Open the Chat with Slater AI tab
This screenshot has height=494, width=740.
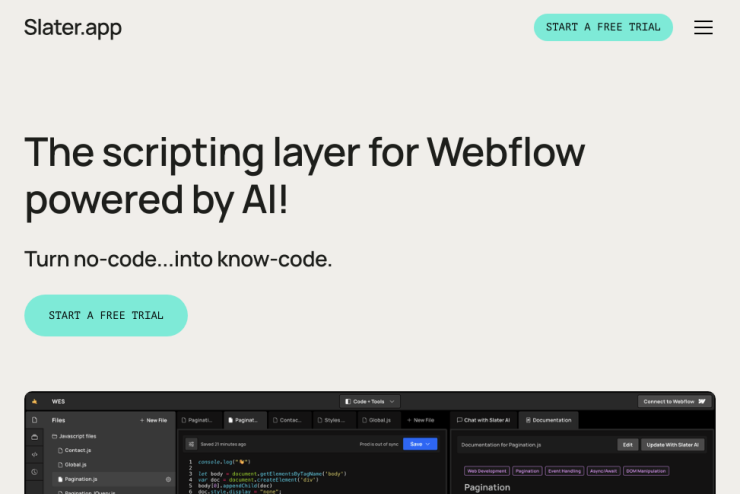(483, 420)
